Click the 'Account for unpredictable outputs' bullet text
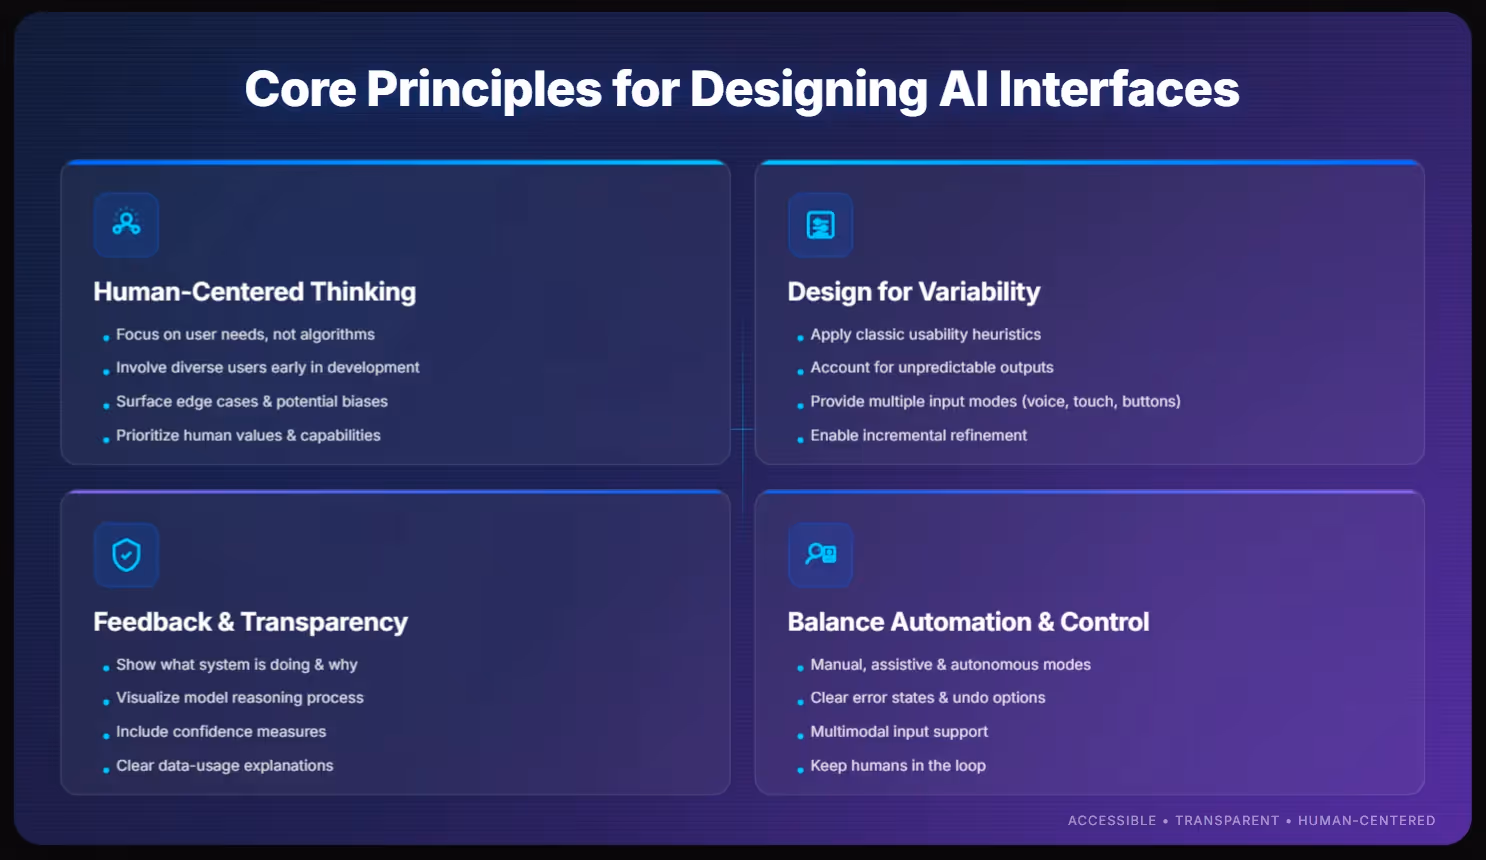This screenshot has height=860, width=1486. [x=931, y=367]
